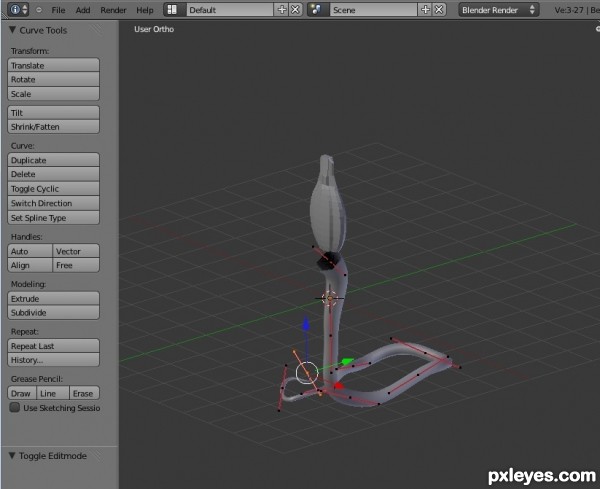
Task: Open the Add menu
Action: (x=83, y=10)
